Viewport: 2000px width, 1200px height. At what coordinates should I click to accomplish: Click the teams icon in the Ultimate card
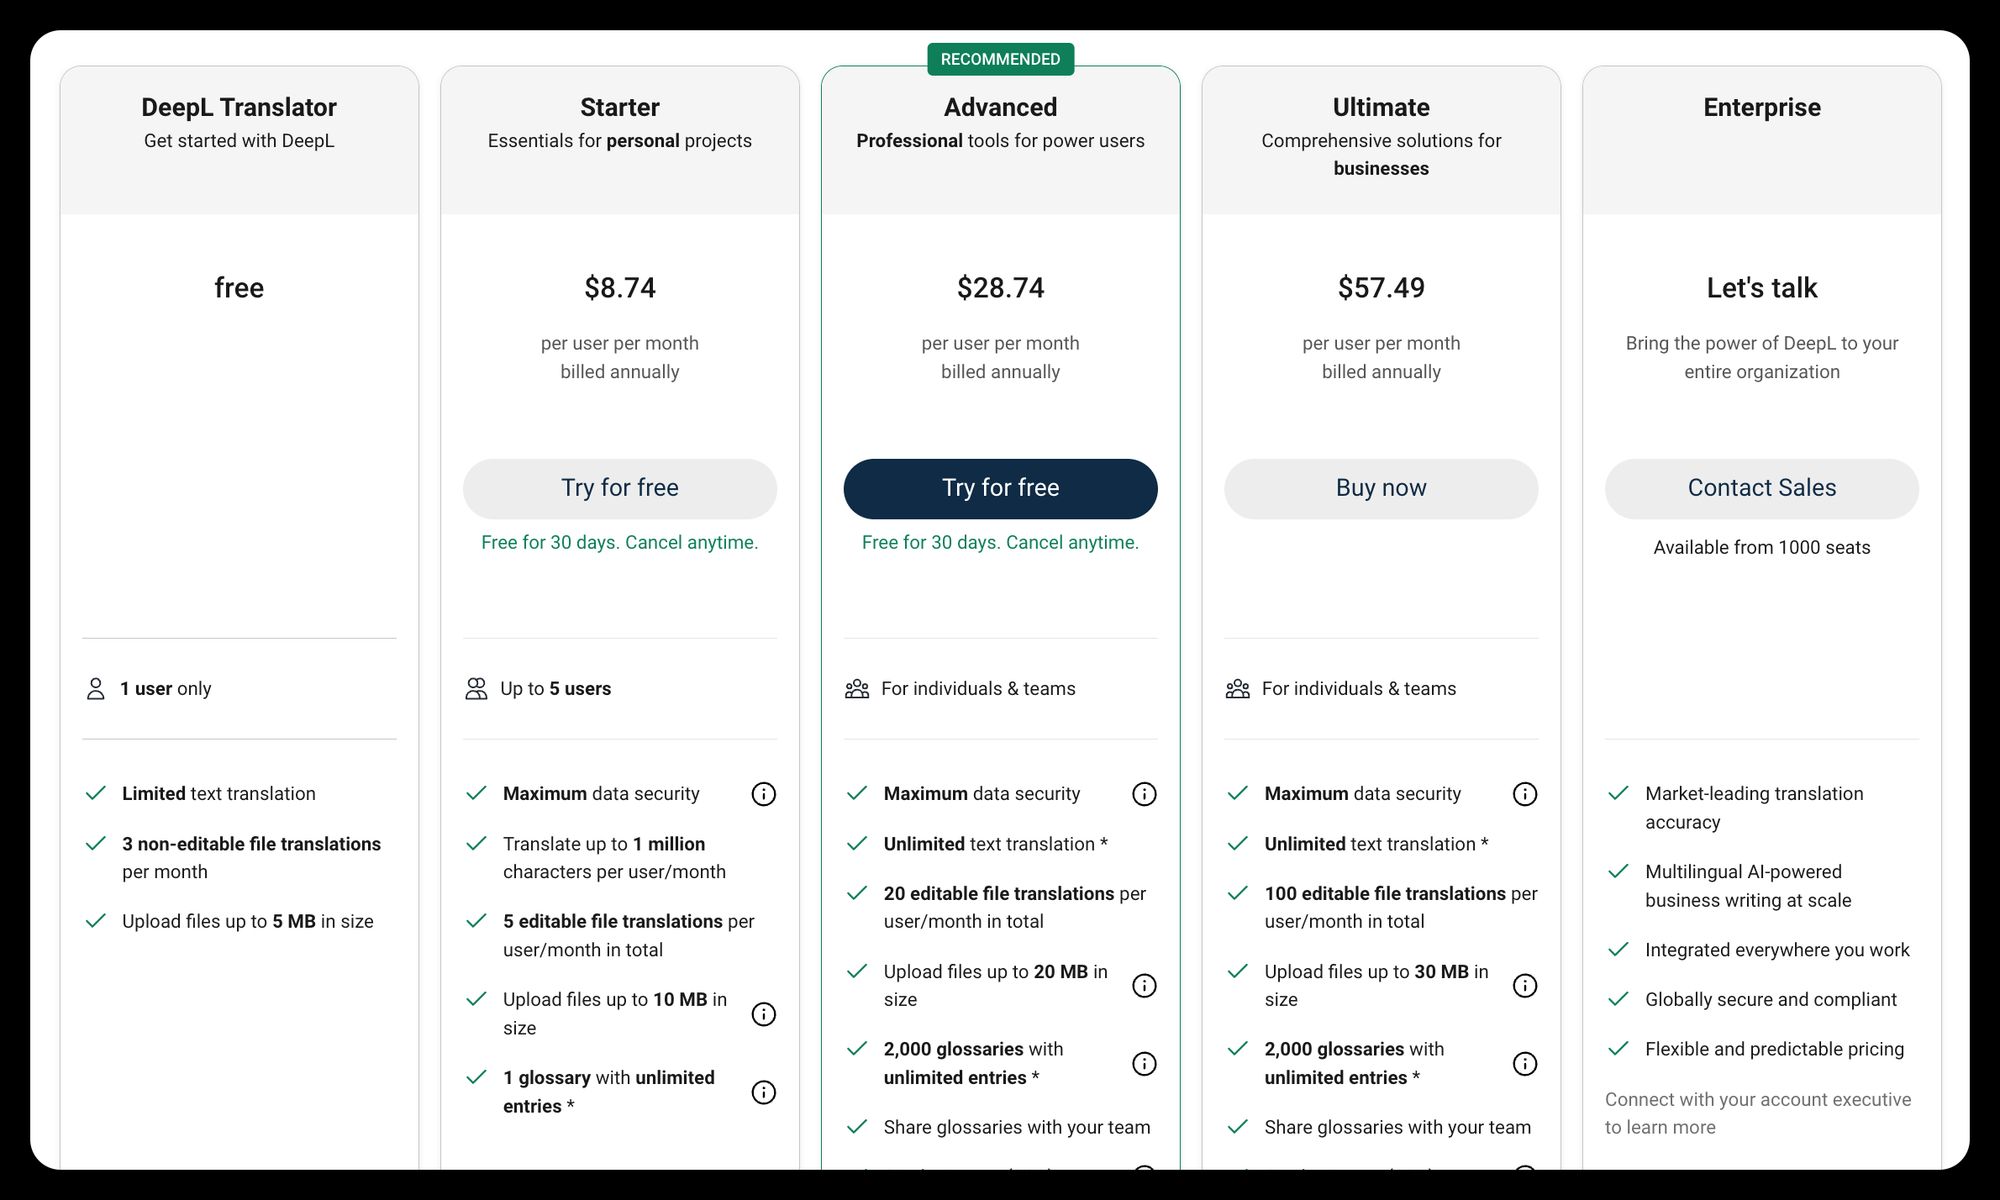tap(1238, 689)
